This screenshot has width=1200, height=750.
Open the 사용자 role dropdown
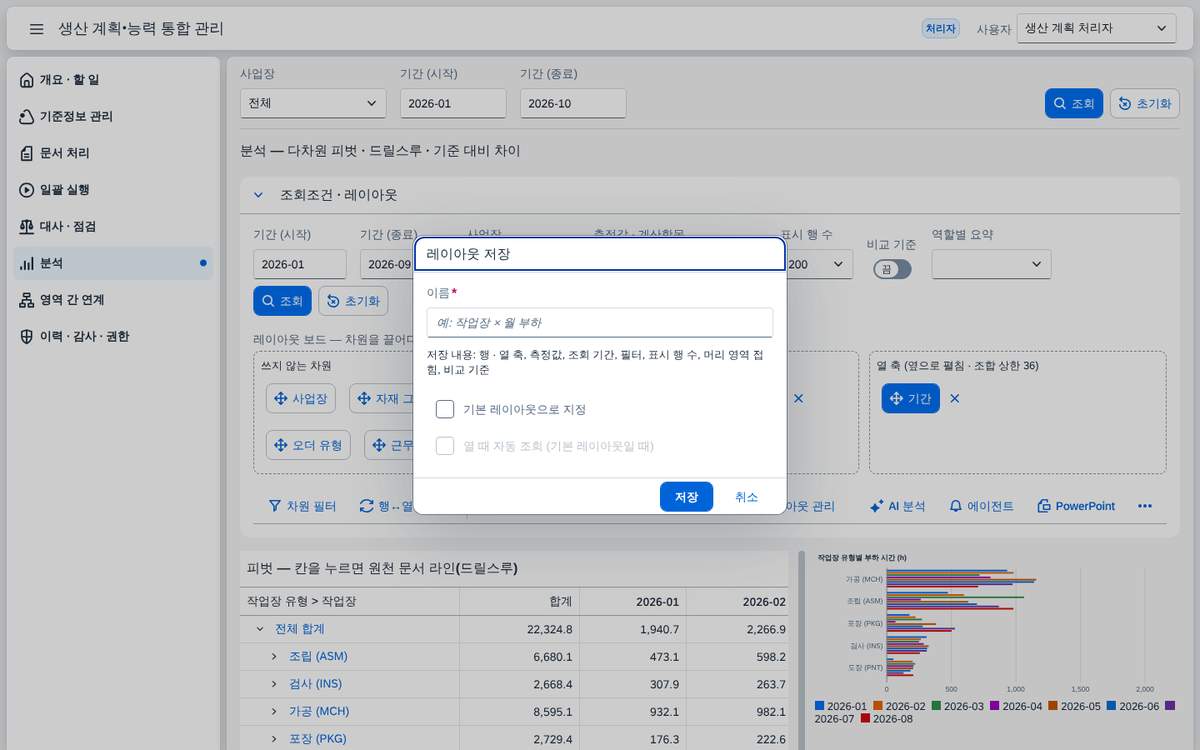click(1096, 29)
